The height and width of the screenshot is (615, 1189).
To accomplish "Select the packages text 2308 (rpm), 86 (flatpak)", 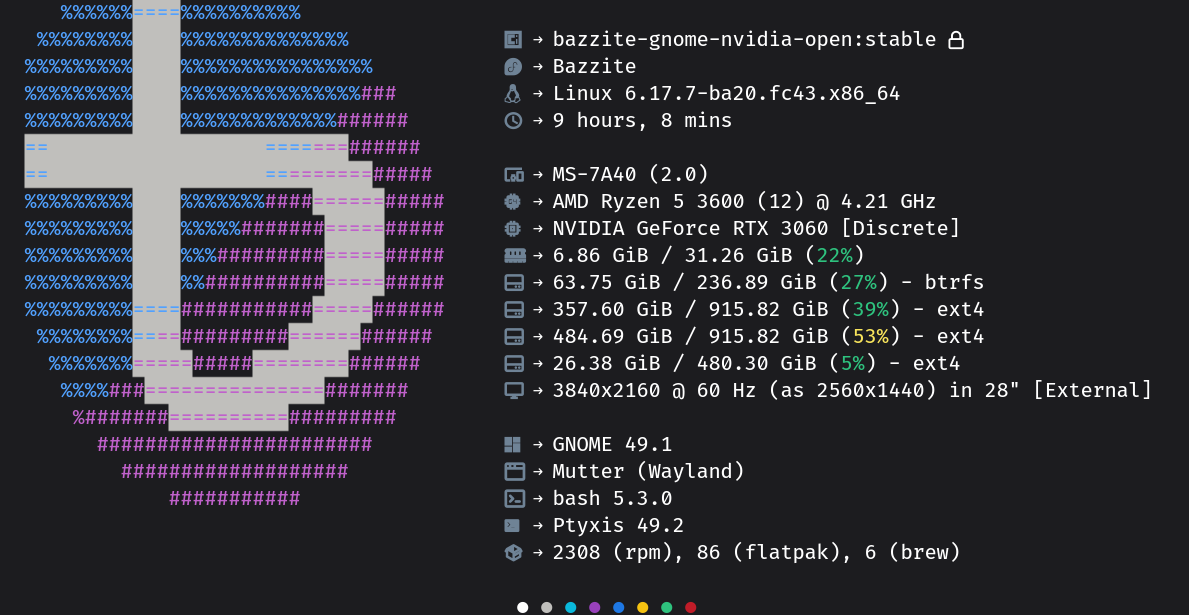I will [703, 553].
